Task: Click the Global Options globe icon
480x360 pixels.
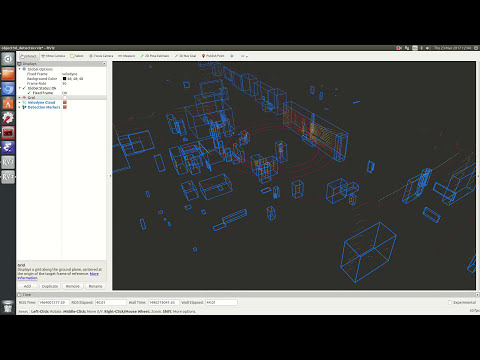Action: pos(24,69)
